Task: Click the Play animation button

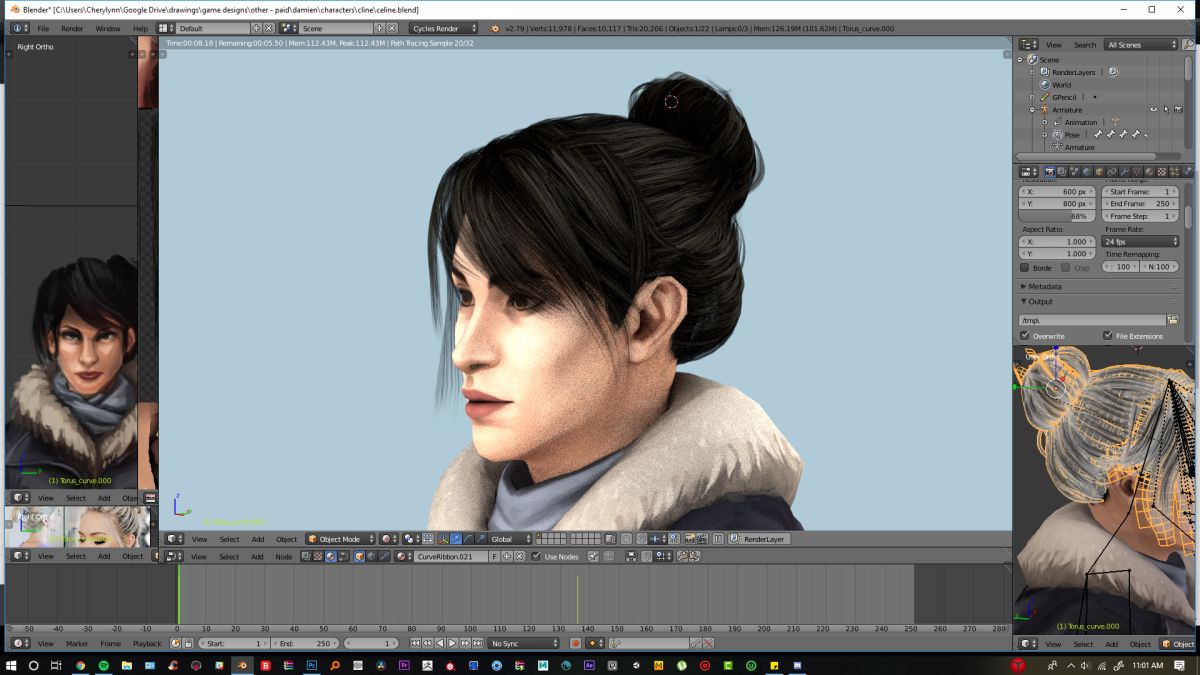Action: pyautogui.click(x=452, y=643)
